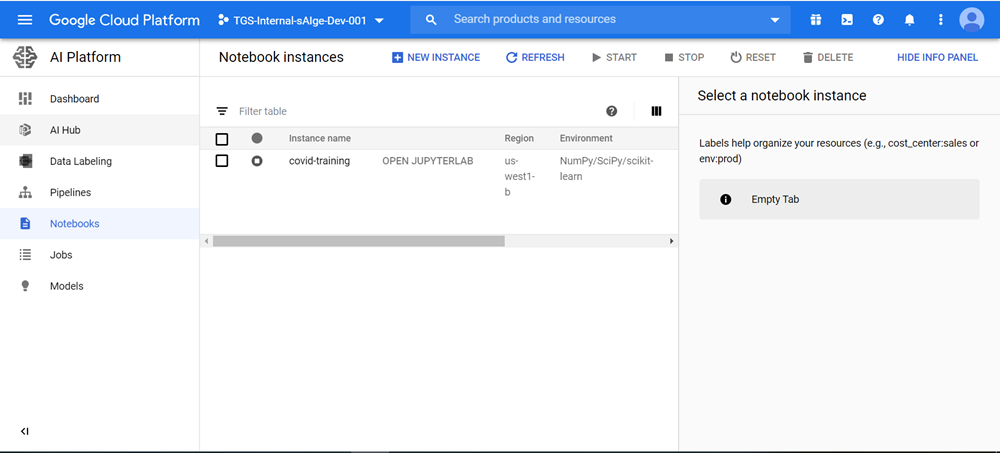Toggle the select-all header checkbox
Screen dimensions: 1000x453
(x=222, y=138)
